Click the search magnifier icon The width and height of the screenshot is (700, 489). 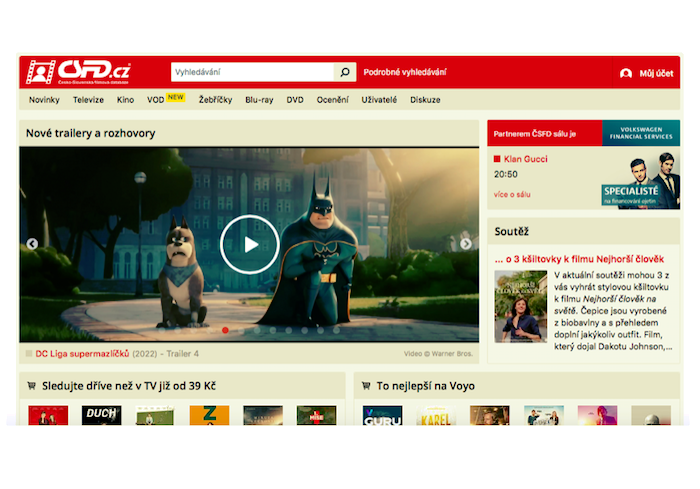click(344, 72)
